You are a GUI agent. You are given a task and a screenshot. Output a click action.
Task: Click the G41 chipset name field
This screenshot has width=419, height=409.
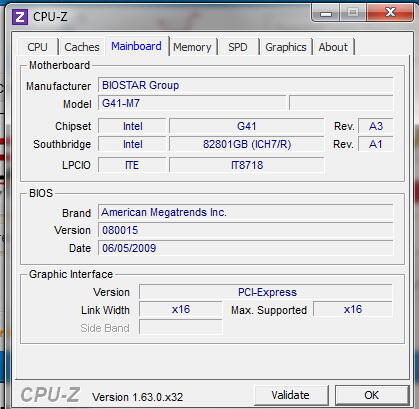[x=246, y=126]
